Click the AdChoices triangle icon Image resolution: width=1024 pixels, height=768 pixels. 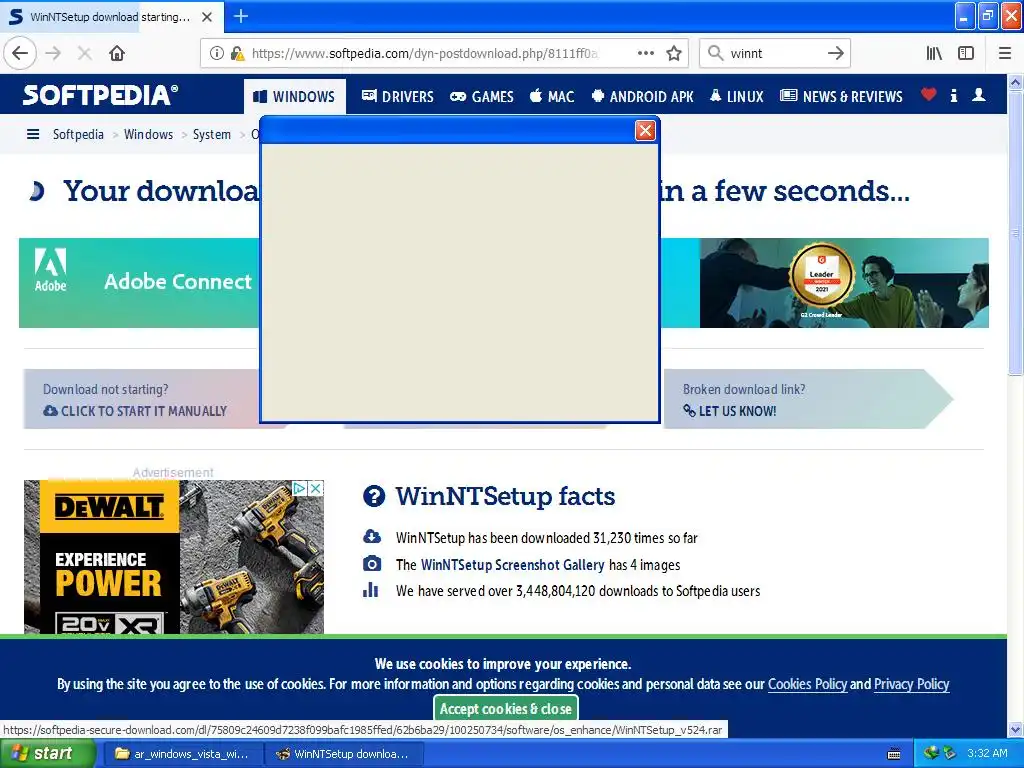pyautogui.click(x=300, y=488)
